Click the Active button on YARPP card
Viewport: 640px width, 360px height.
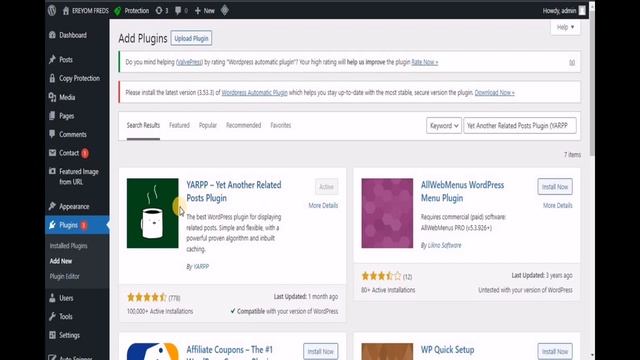click(x=327, y=187)
